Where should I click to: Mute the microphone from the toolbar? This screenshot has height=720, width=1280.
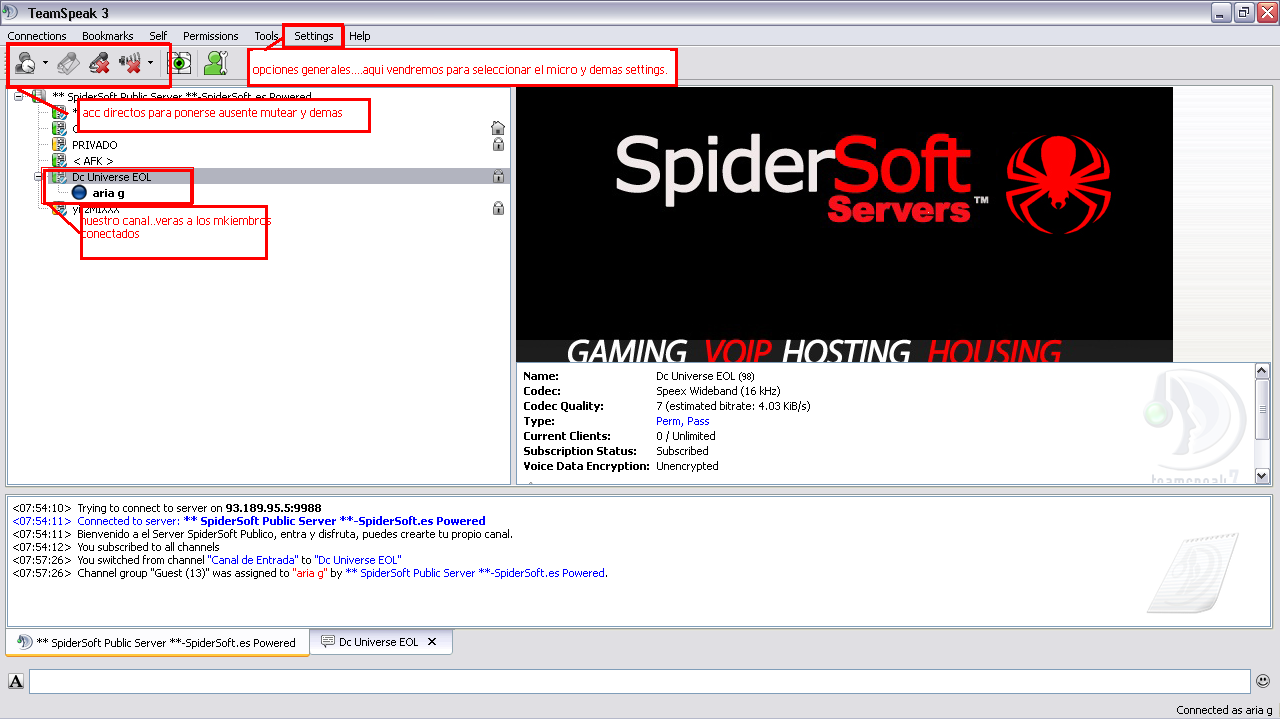click(99, 63)
